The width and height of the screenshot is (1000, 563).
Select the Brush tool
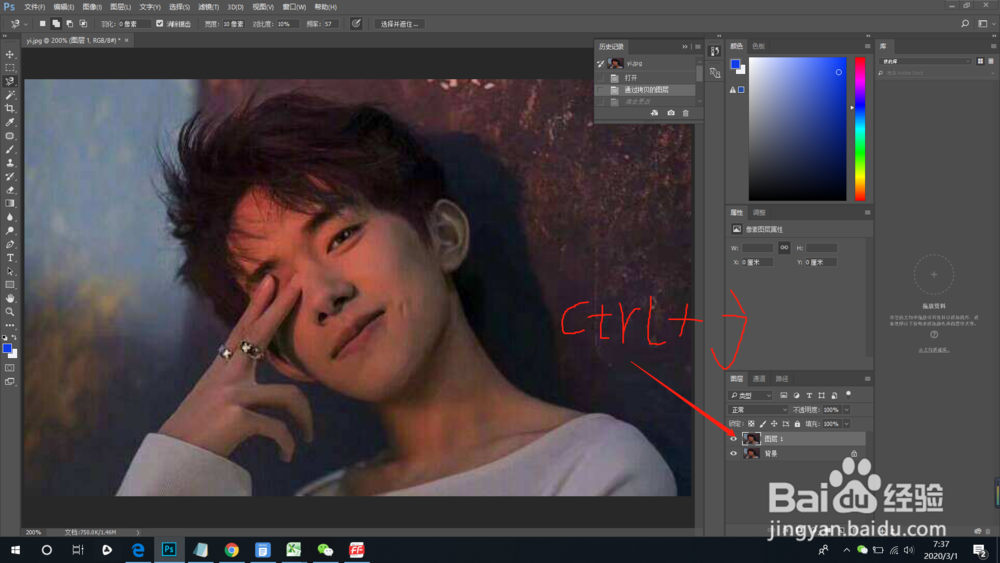pyautogui.click(x=10, y=149)
